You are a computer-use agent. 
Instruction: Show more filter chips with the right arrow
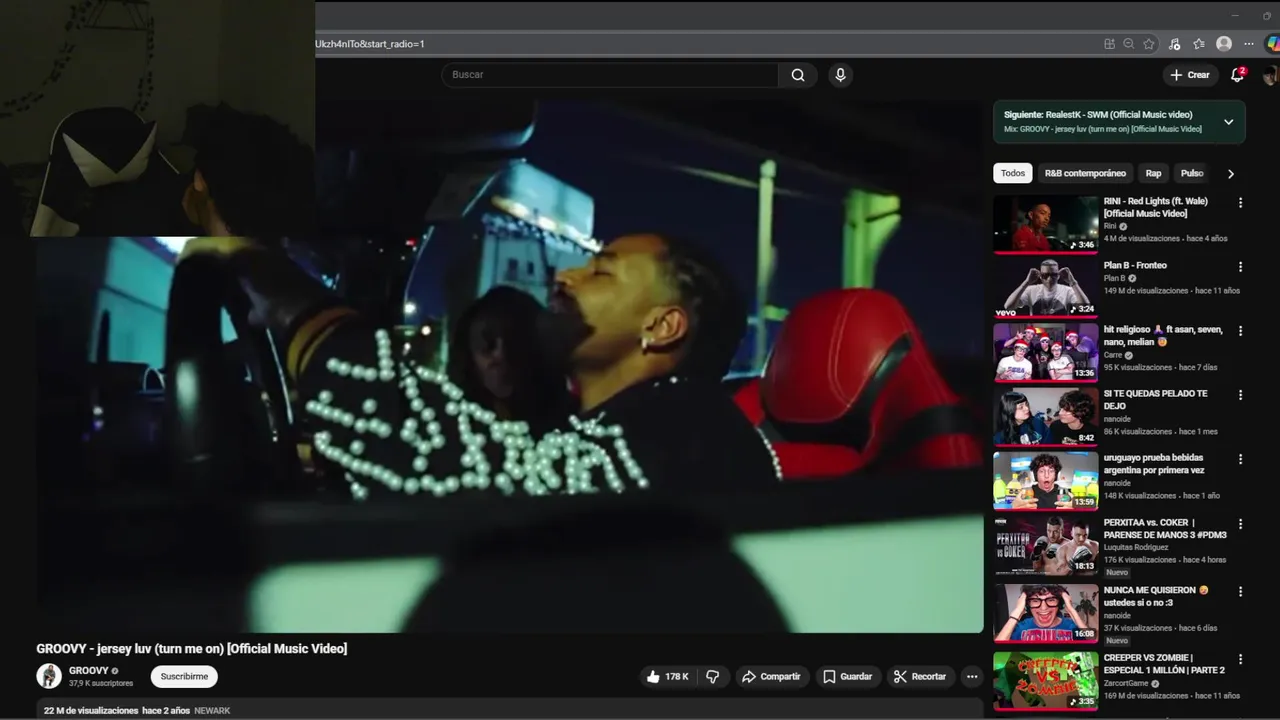pyautogui.click(x=1230, y=174)
